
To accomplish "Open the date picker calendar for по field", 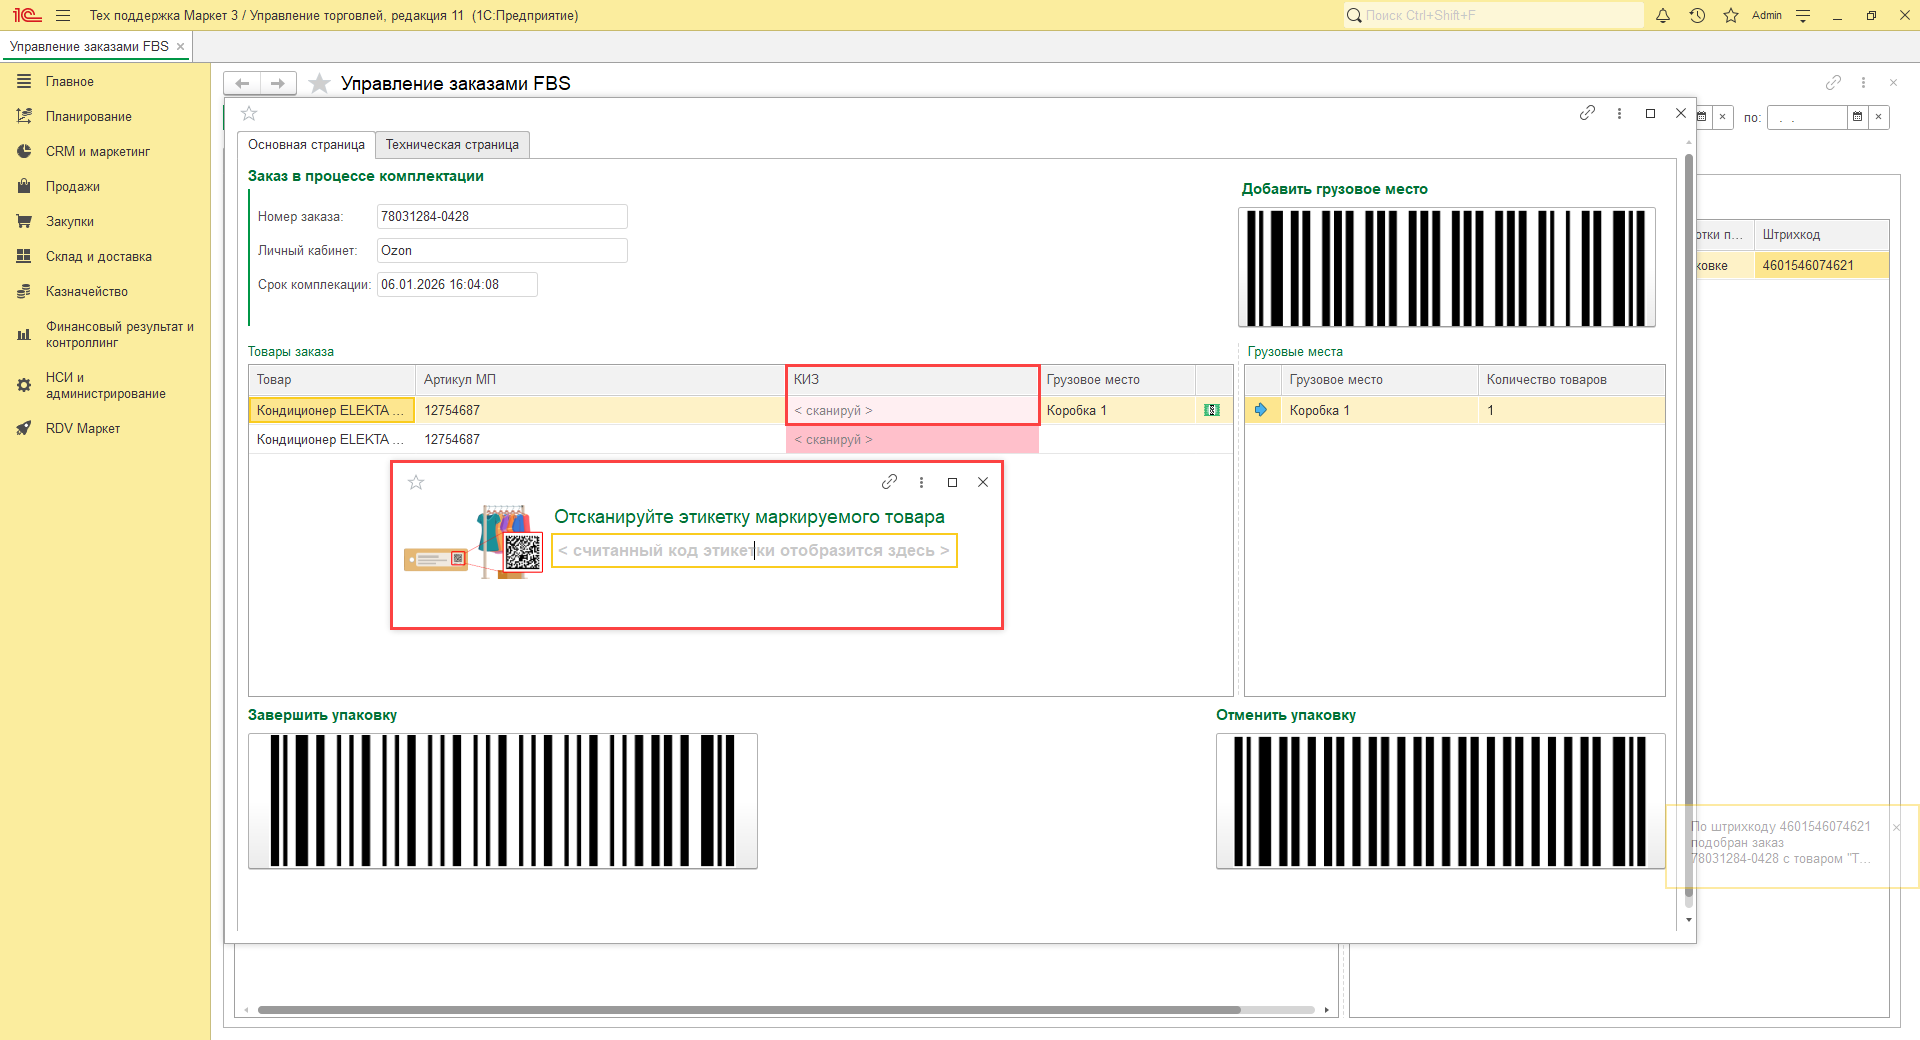I will point(1857,117).
